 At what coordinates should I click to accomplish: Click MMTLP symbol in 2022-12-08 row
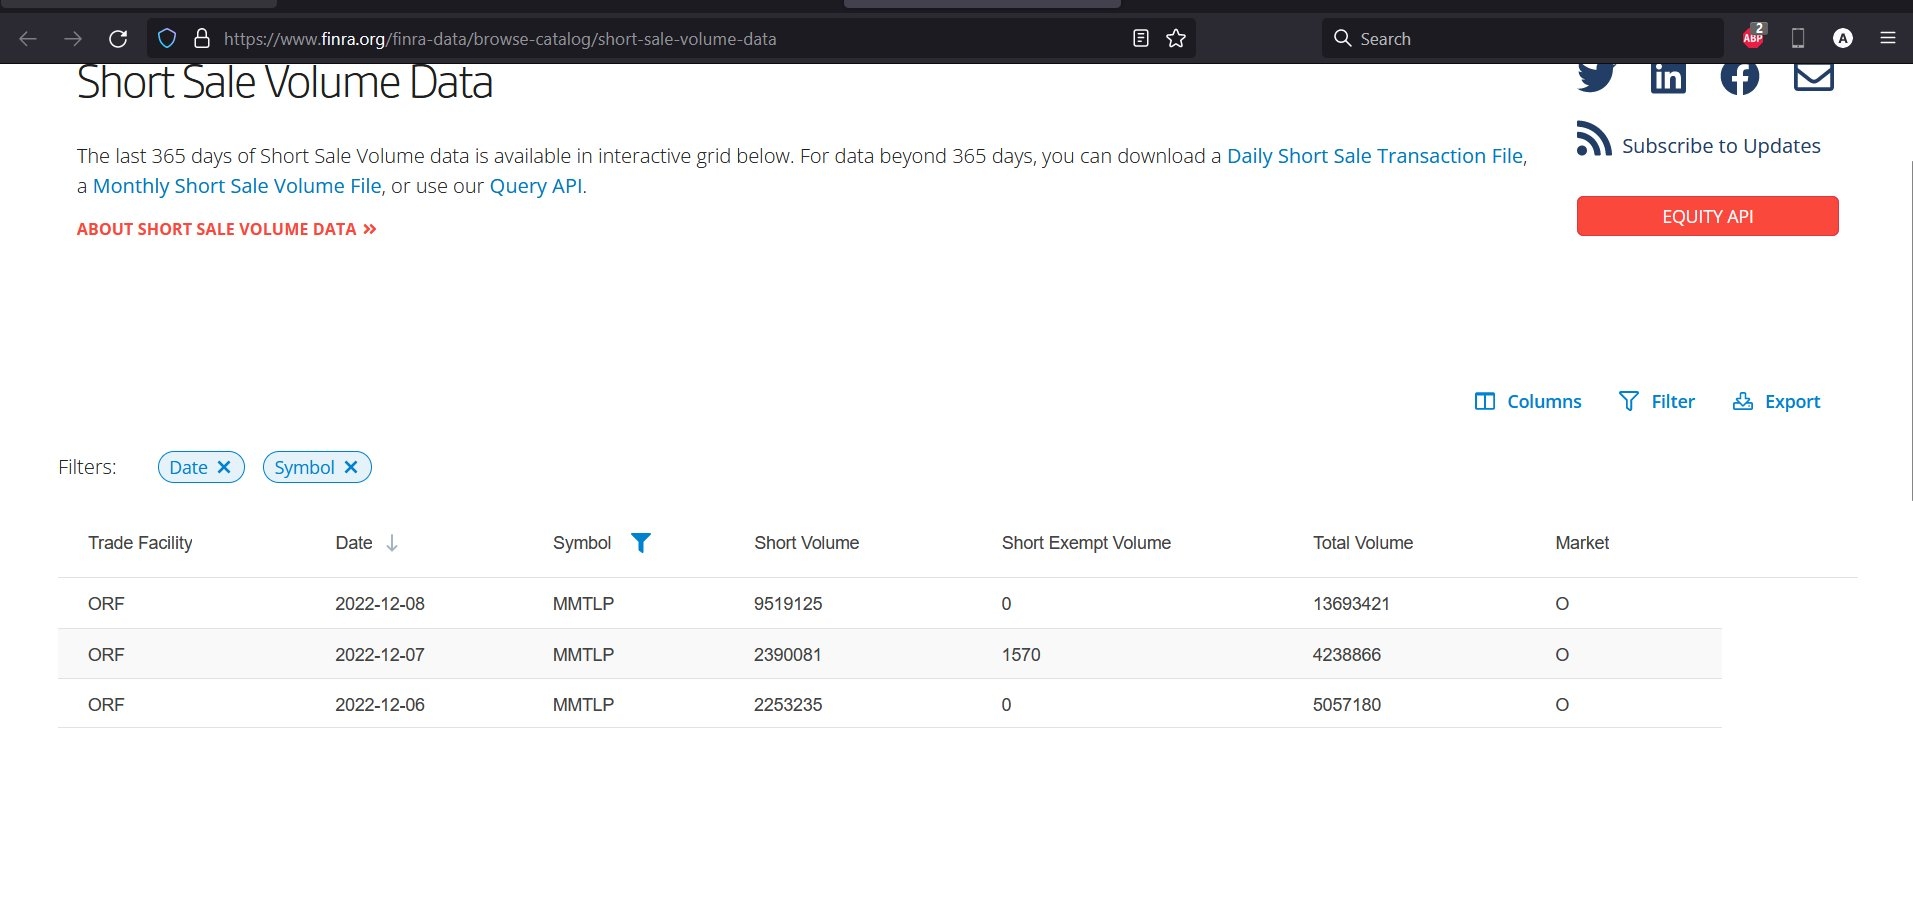coord(583,604)
